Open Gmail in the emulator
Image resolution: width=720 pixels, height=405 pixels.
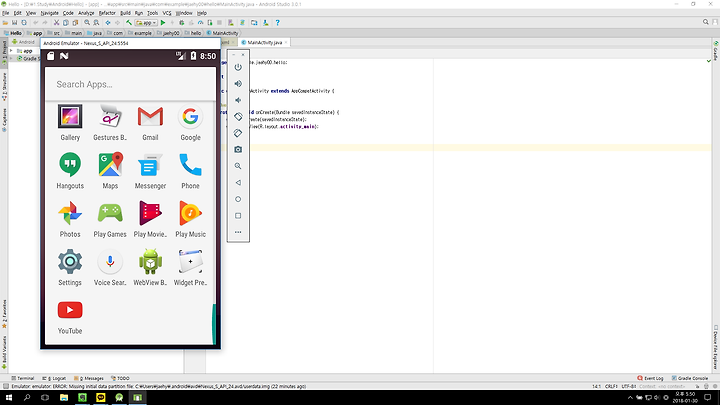click(x=150, y=117)
